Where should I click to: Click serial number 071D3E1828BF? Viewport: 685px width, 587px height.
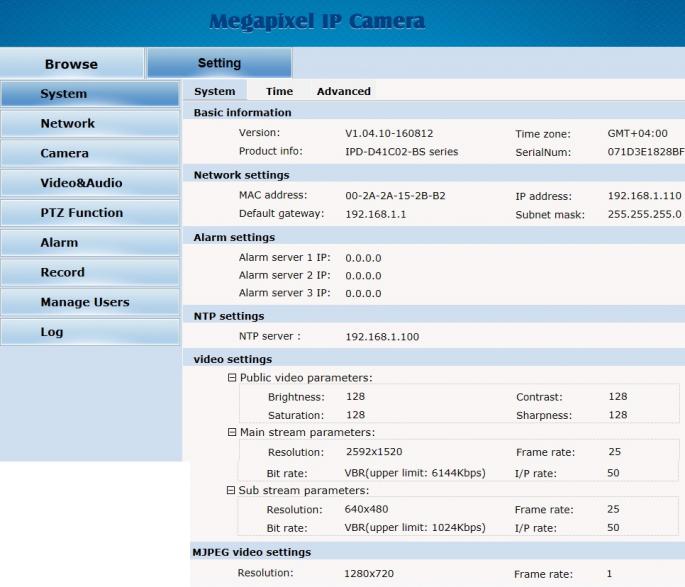646,152
